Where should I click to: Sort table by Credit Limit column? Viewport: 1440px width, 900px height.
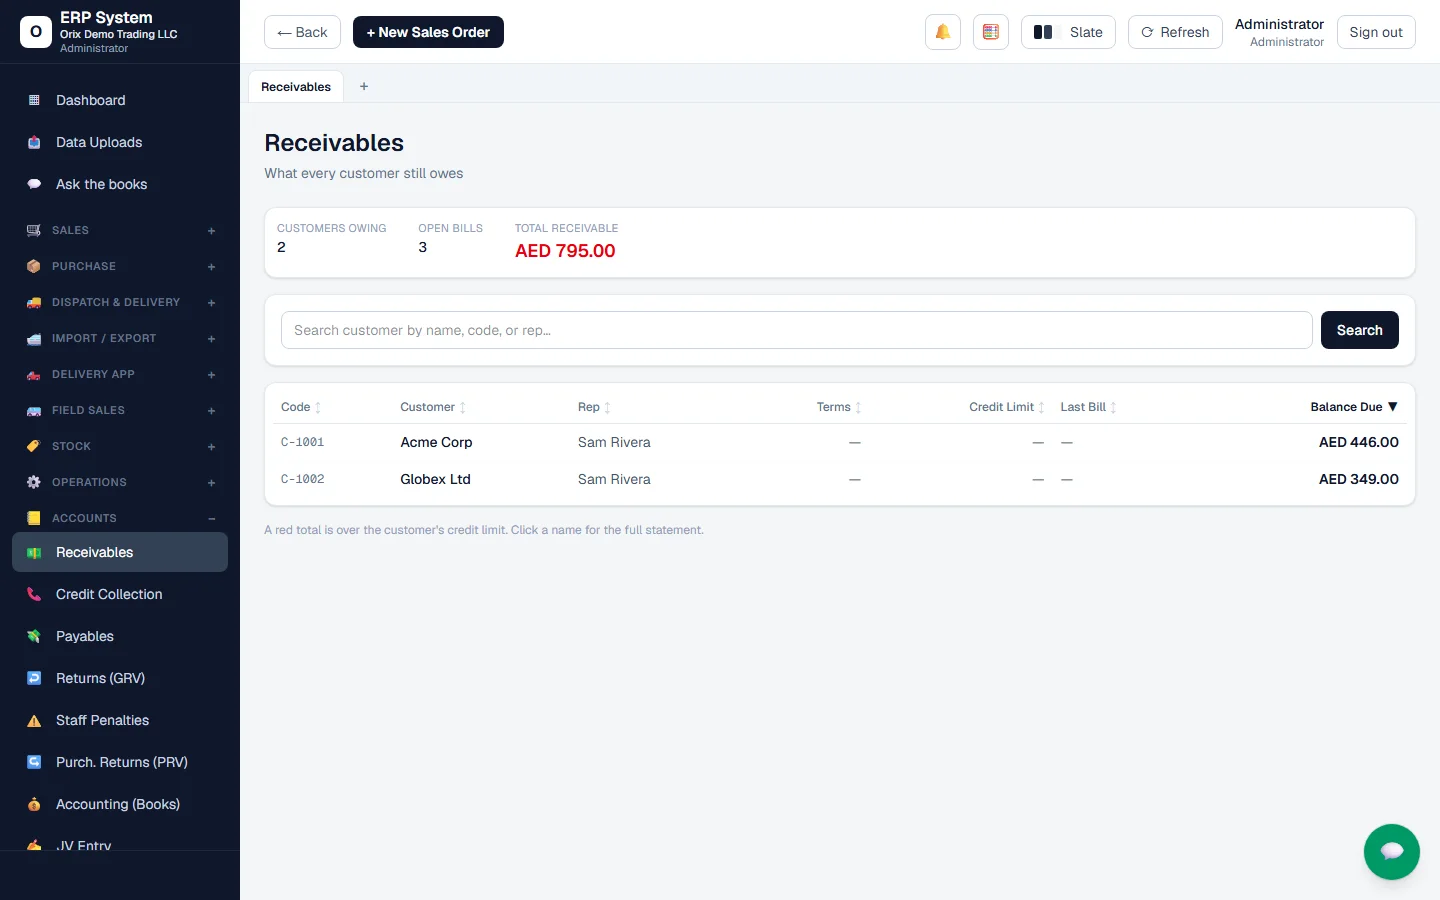click(1006, 407)
